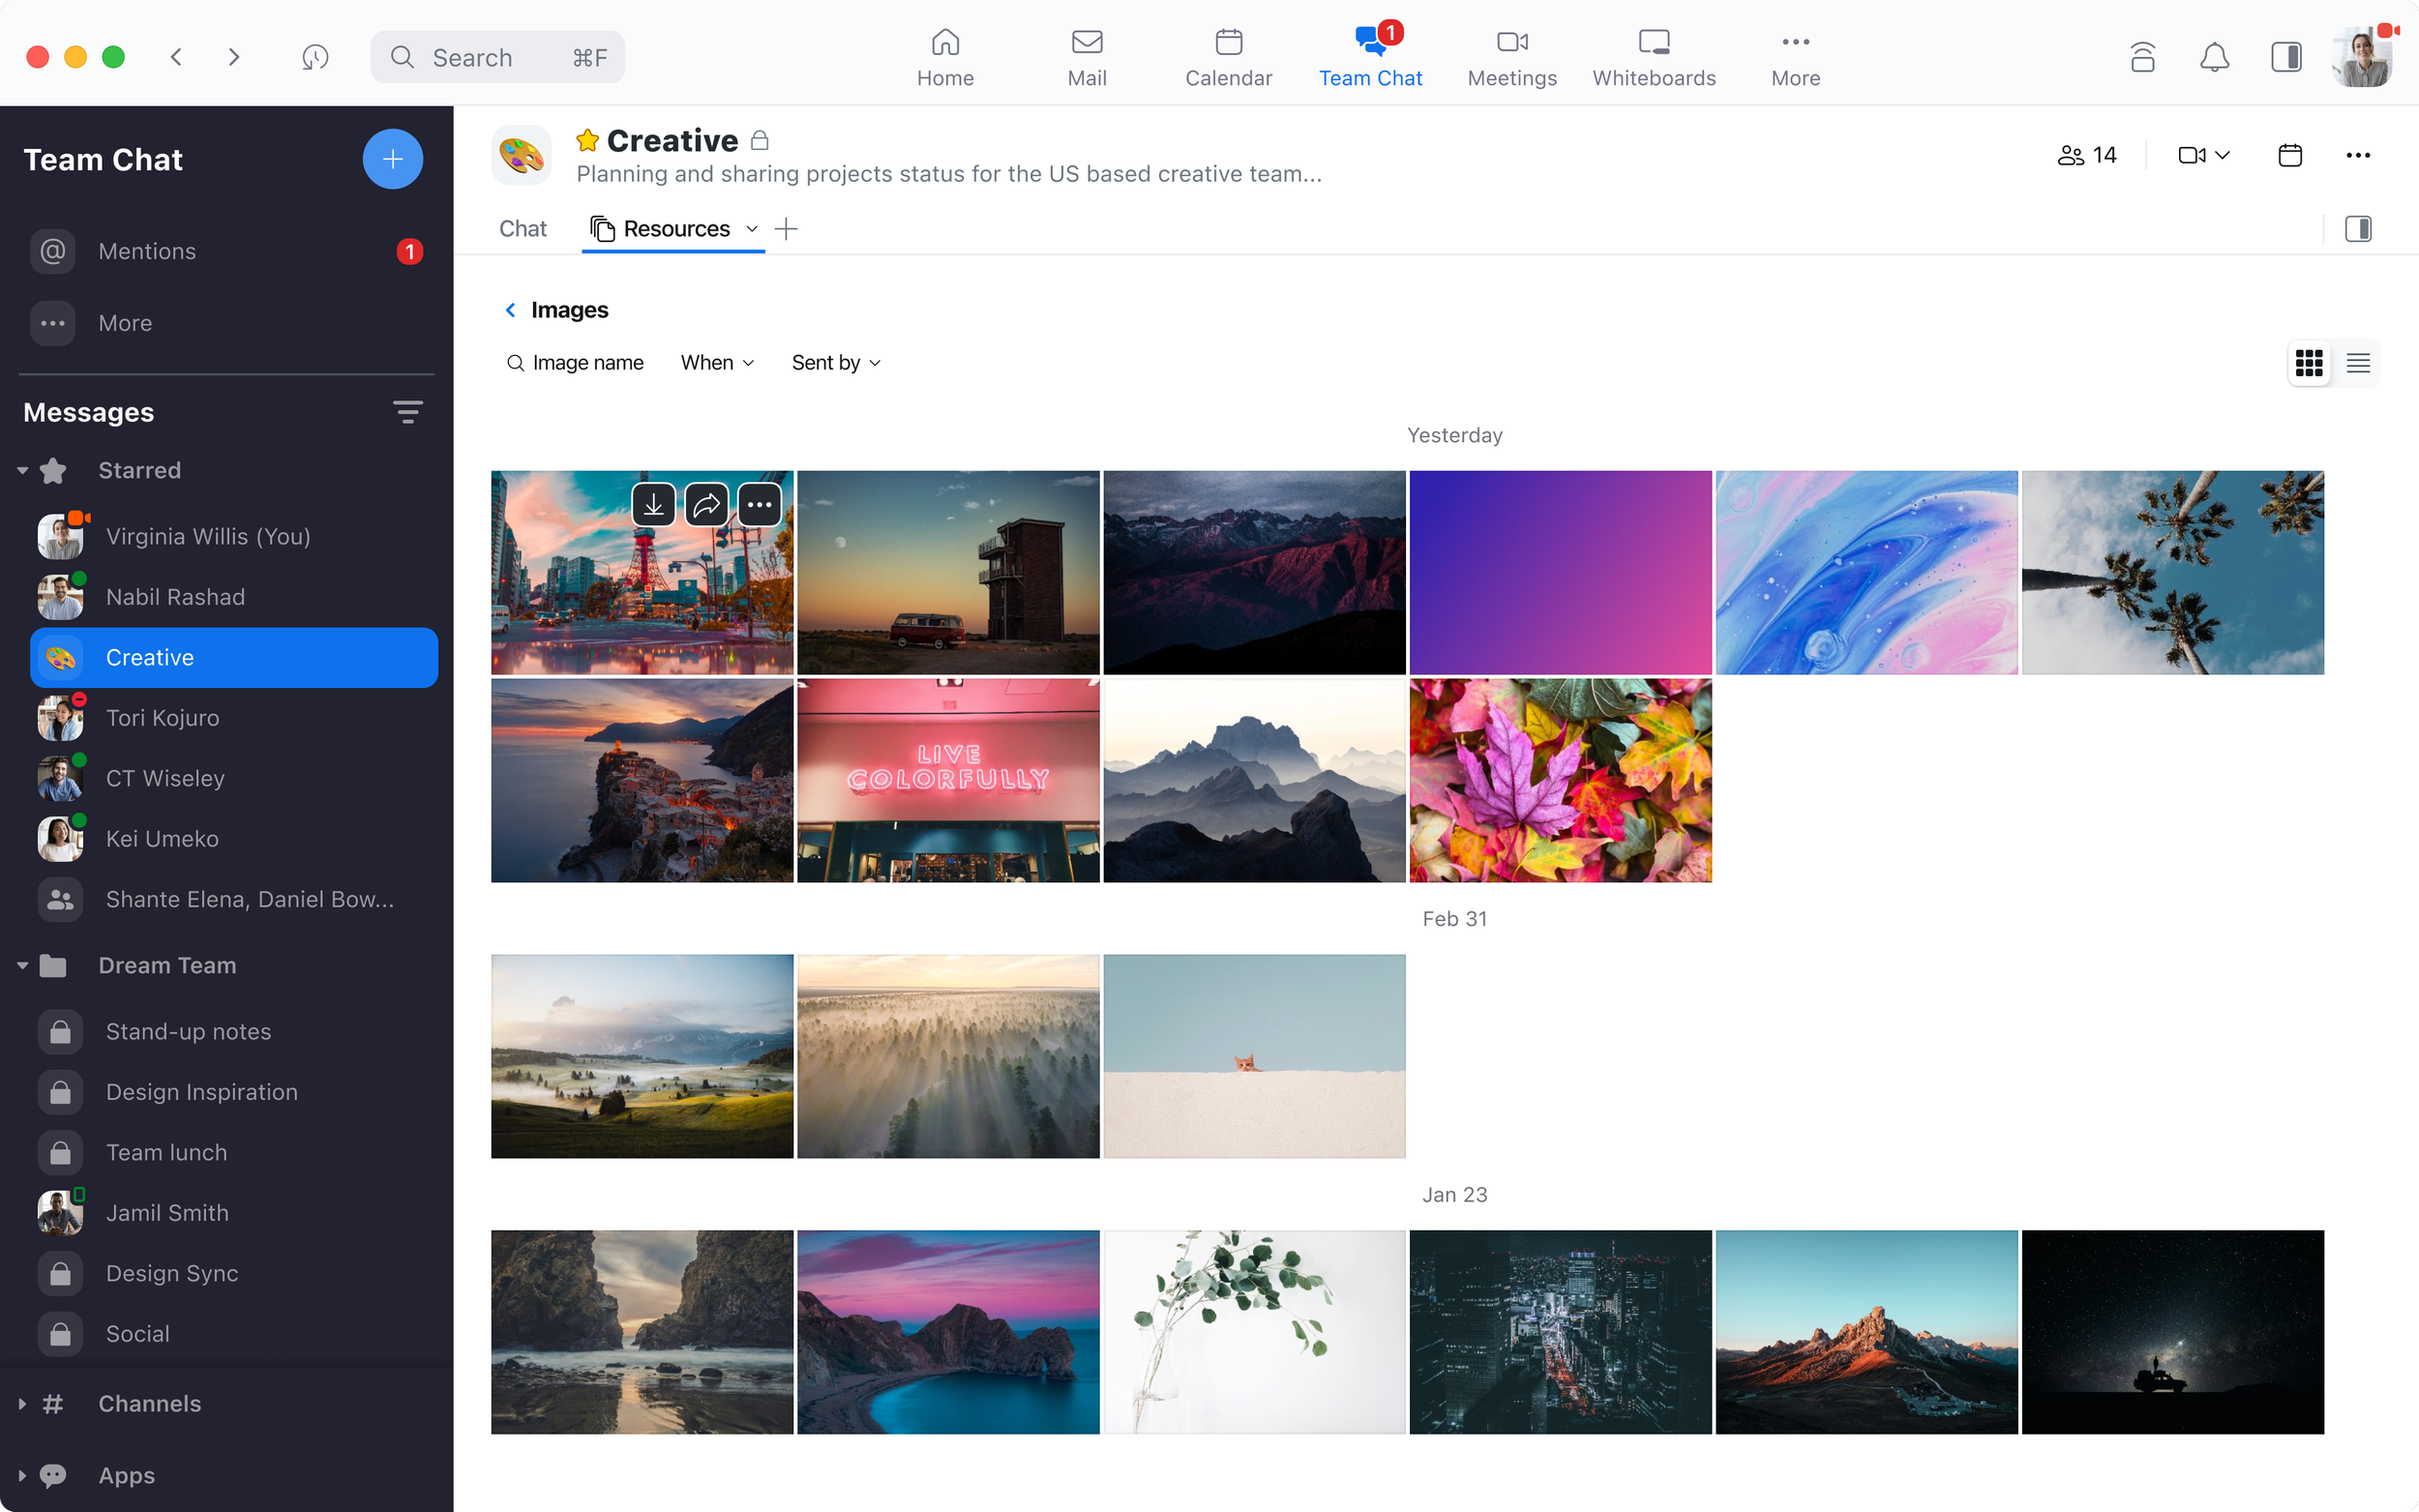
Task: Open the When filter dropdown
Action: [x=717, y=363]
